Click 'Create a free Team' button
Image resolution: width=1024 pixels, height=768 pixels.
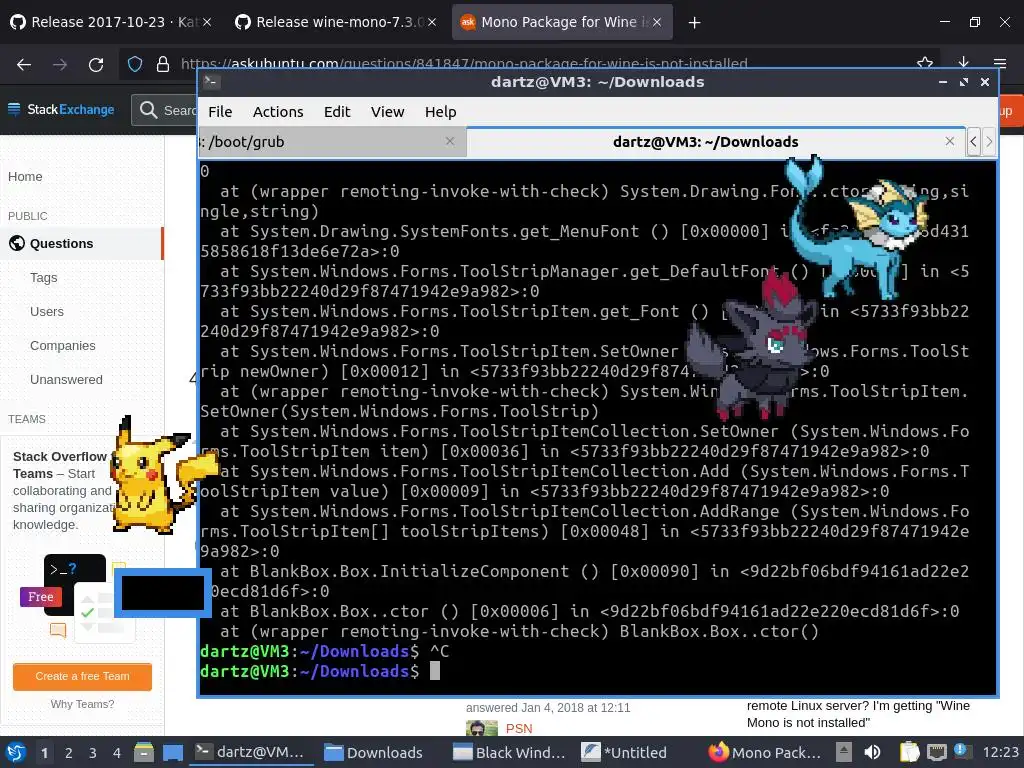click(82, 676)
